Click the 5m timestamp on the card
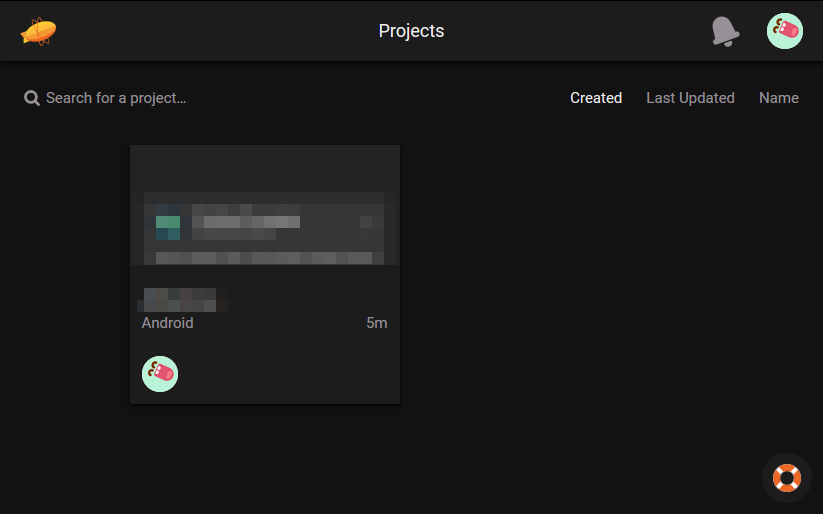 tap(376, 323)
